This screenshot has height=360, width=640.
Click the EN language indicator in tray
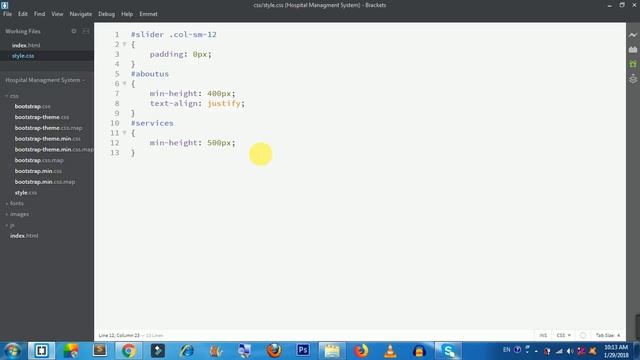[507, 350]
